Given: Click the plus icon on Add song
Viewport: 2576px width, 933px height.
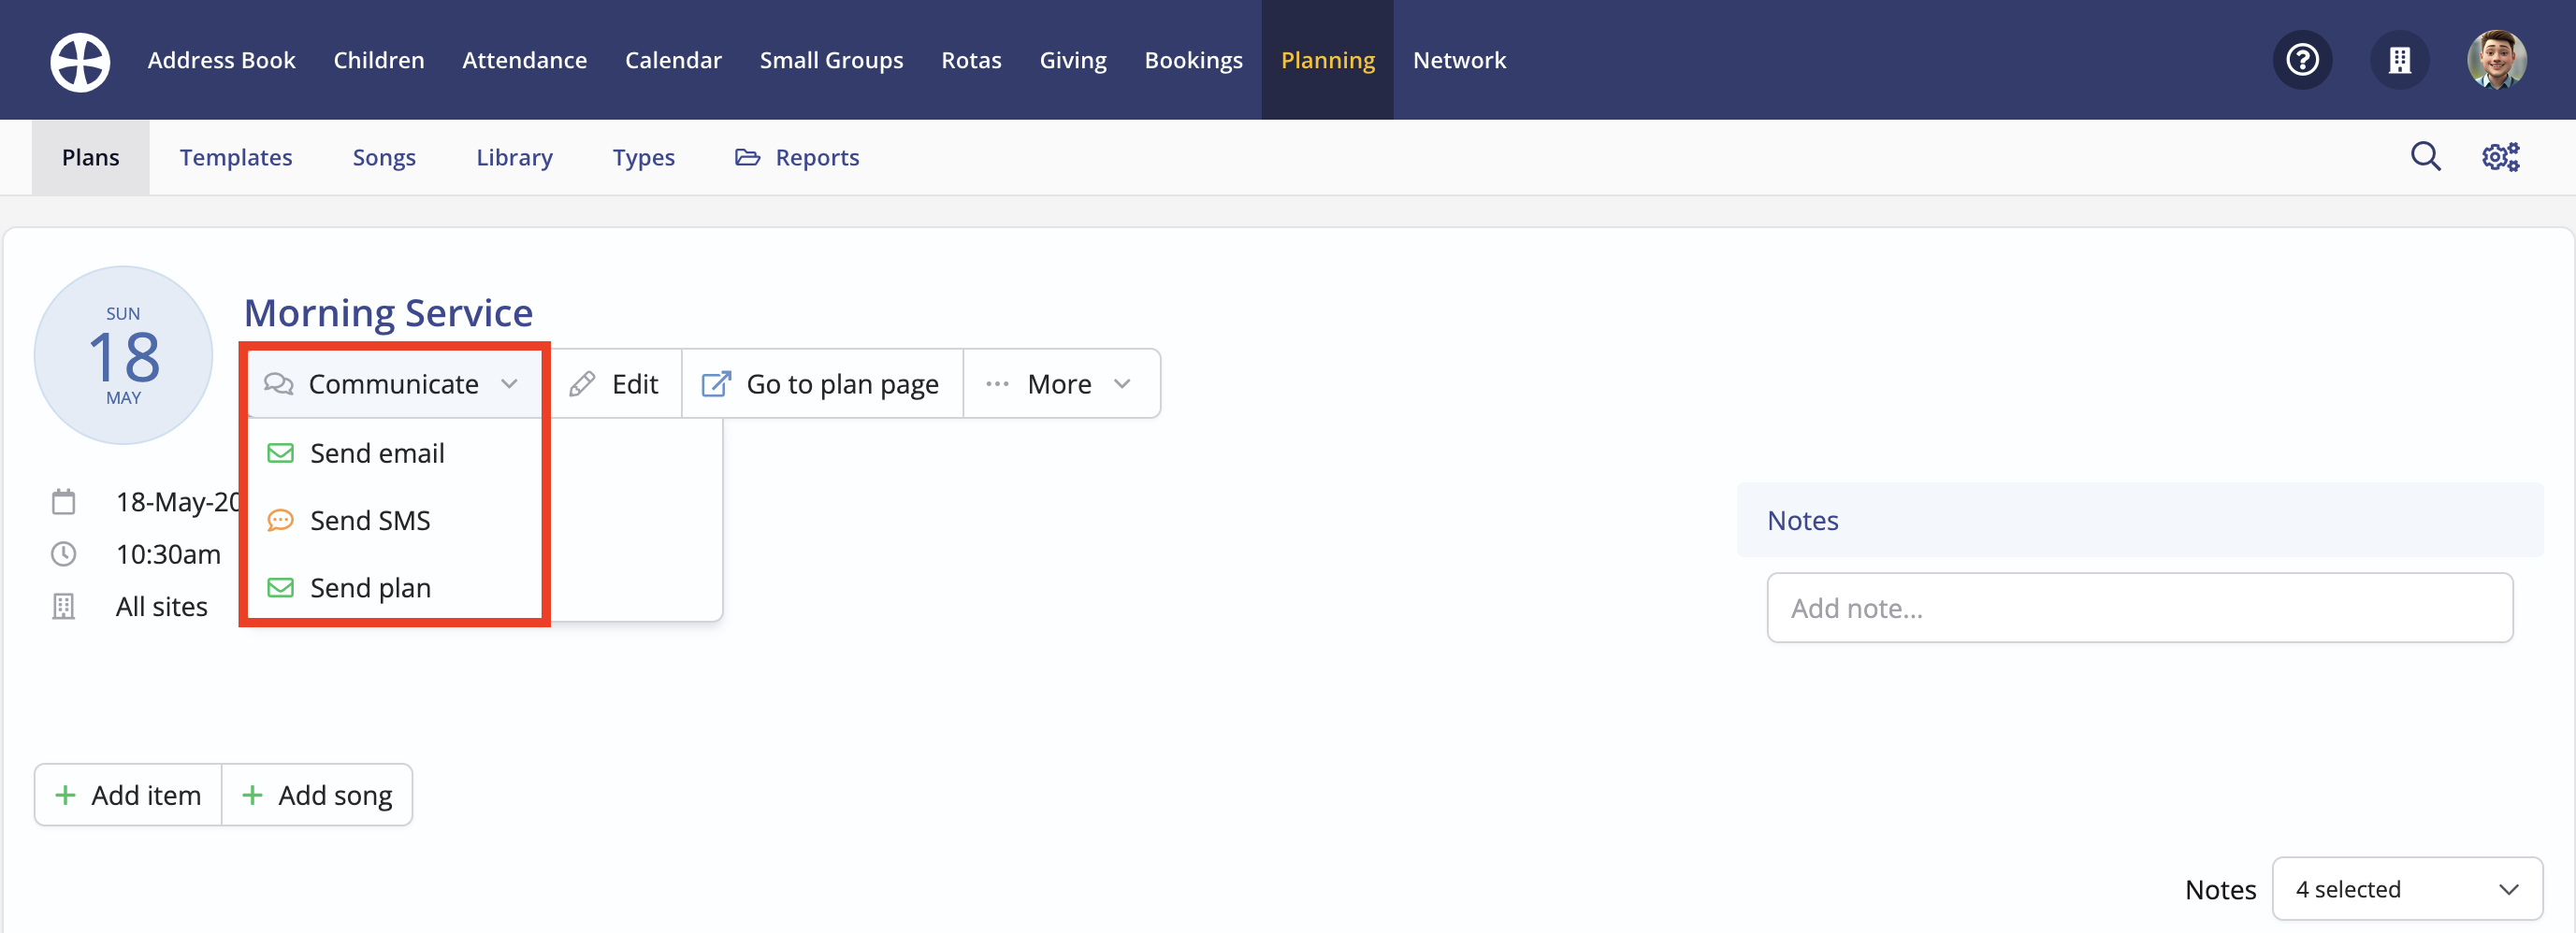Looking at the screenshot, I should pyautogui.click(x=252, y=795).
